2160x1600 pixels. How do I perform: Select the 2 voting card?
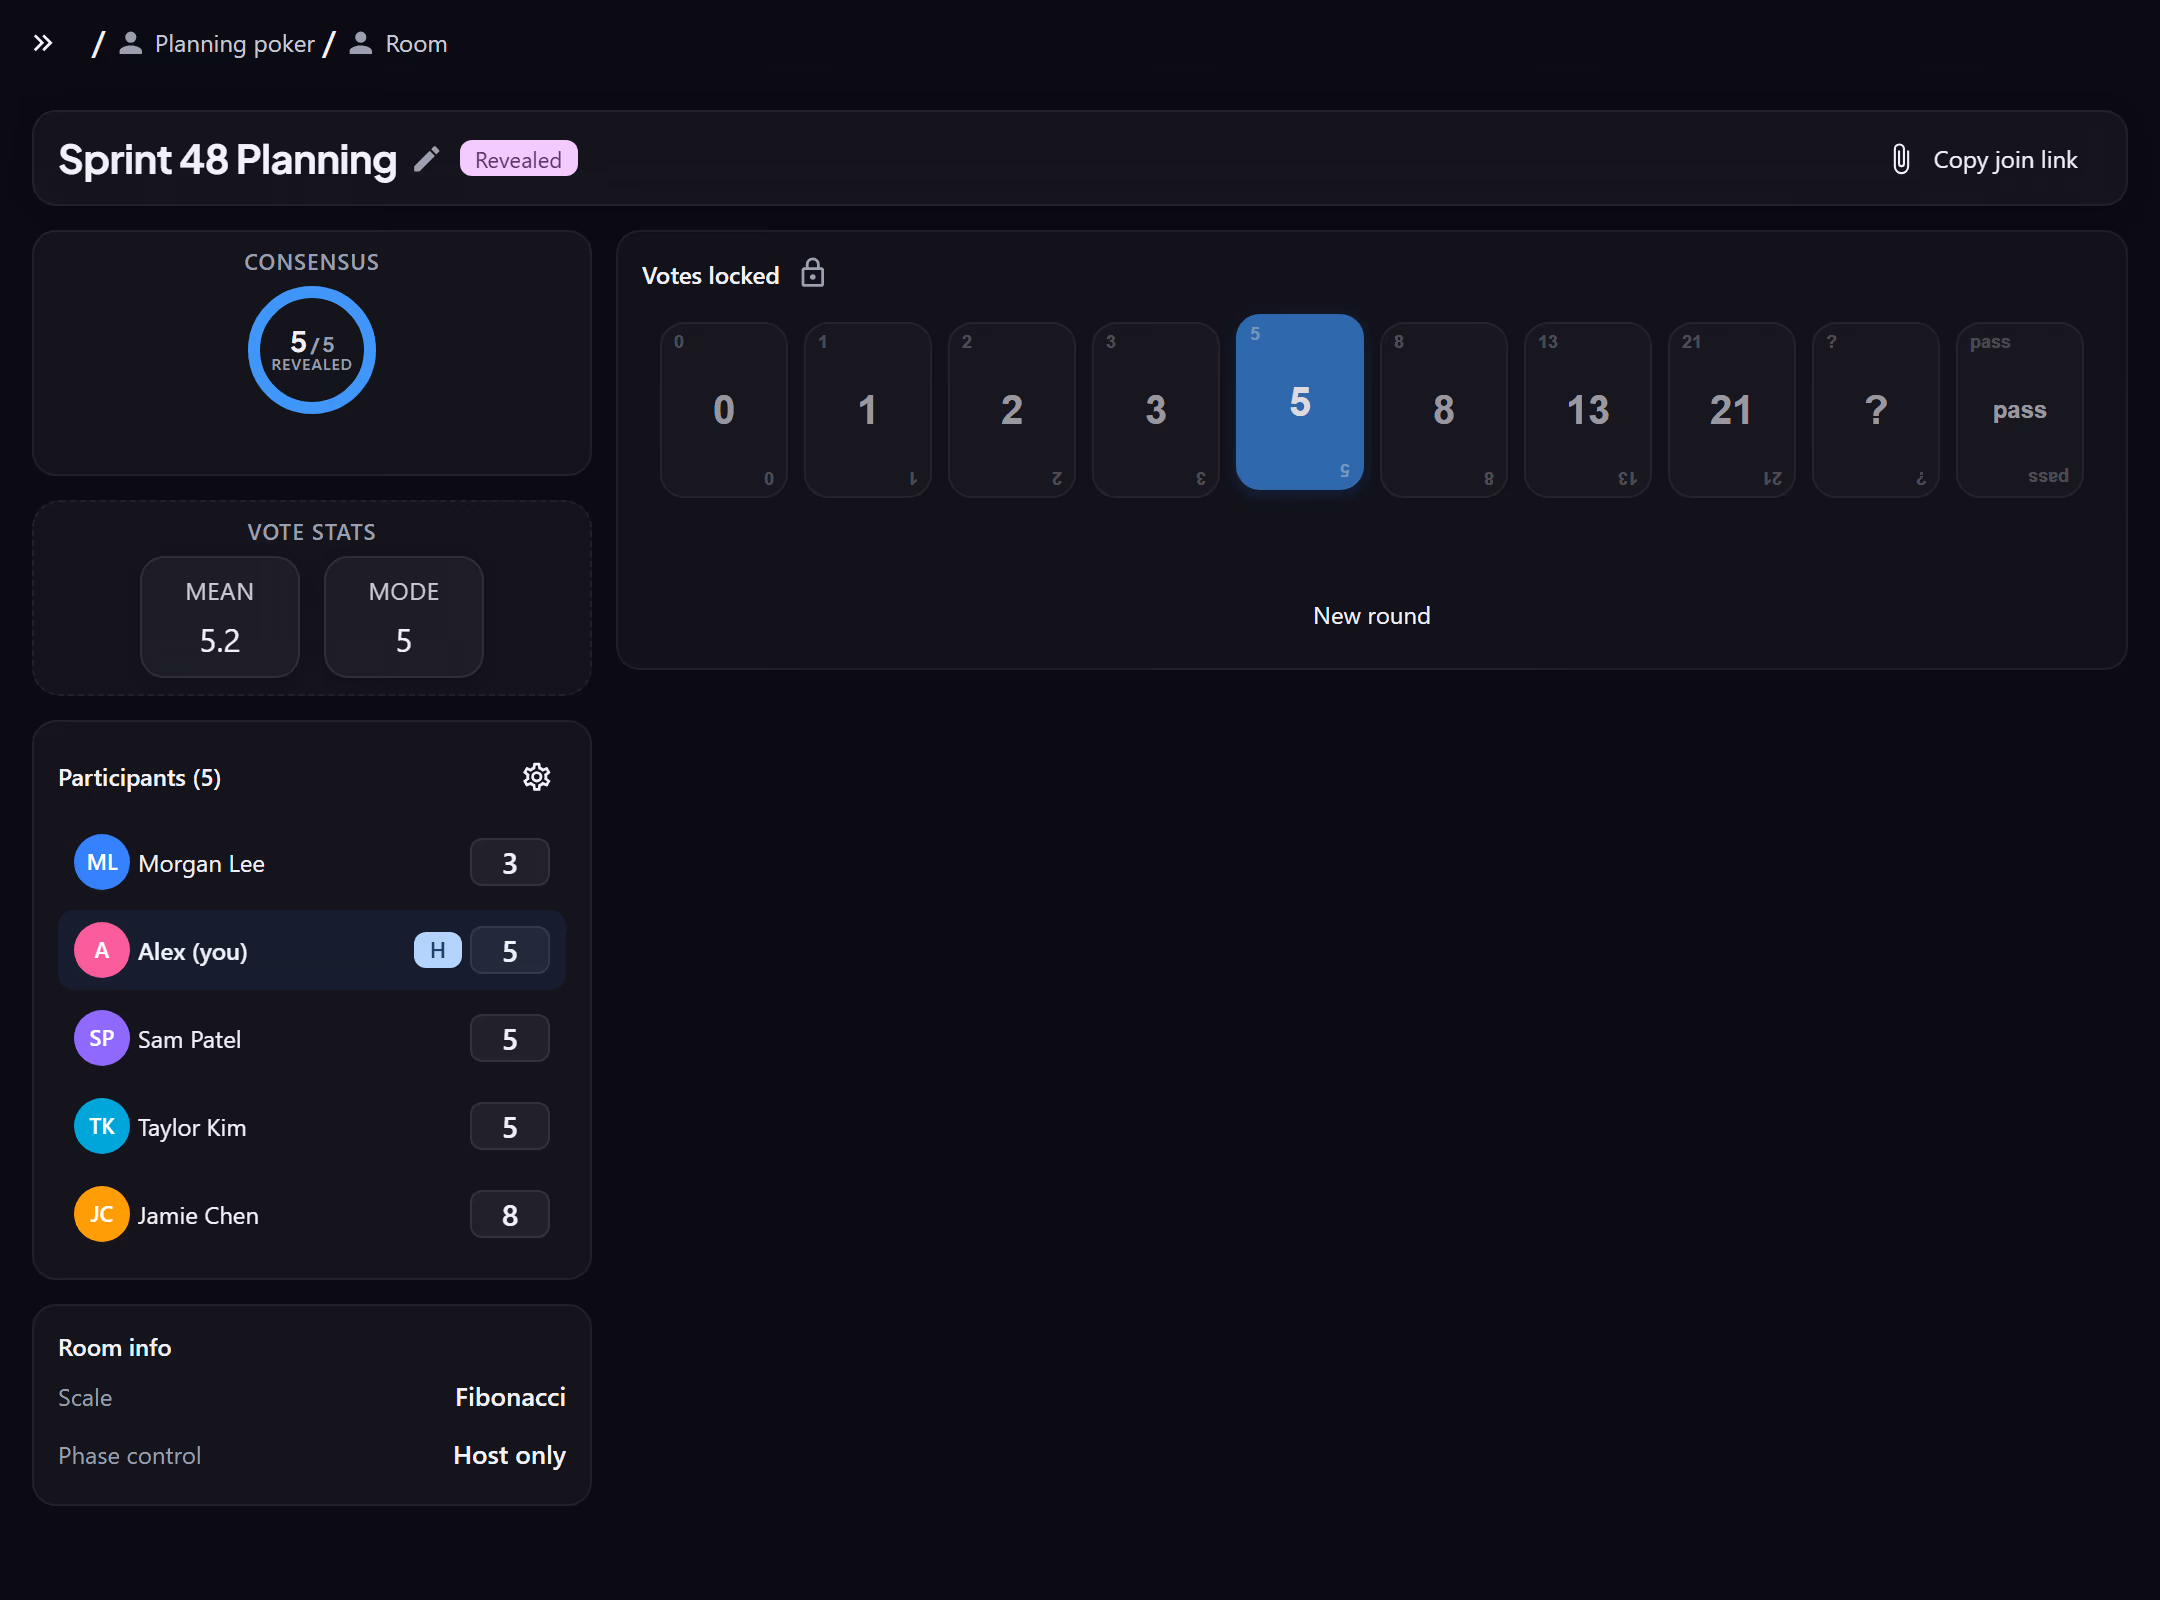[x=1012, y=409]
